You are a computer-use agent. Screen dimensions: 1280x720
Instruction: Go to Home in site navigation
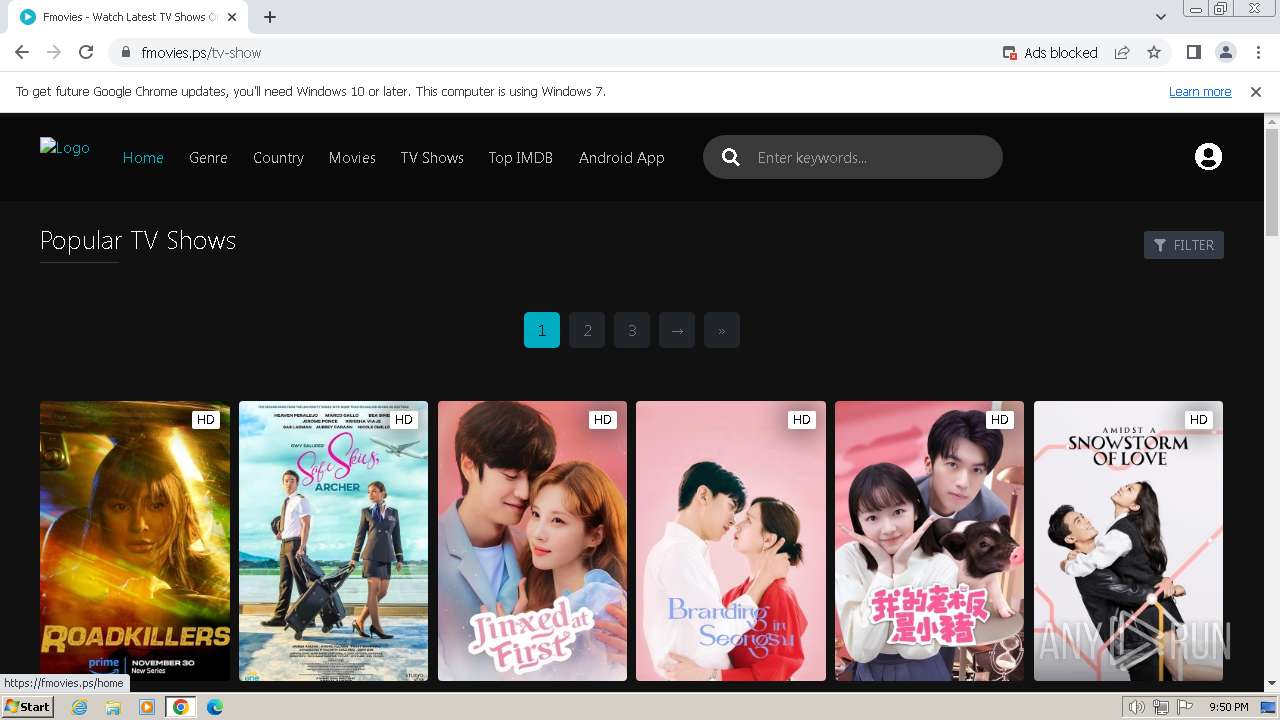tap(143, 158)
